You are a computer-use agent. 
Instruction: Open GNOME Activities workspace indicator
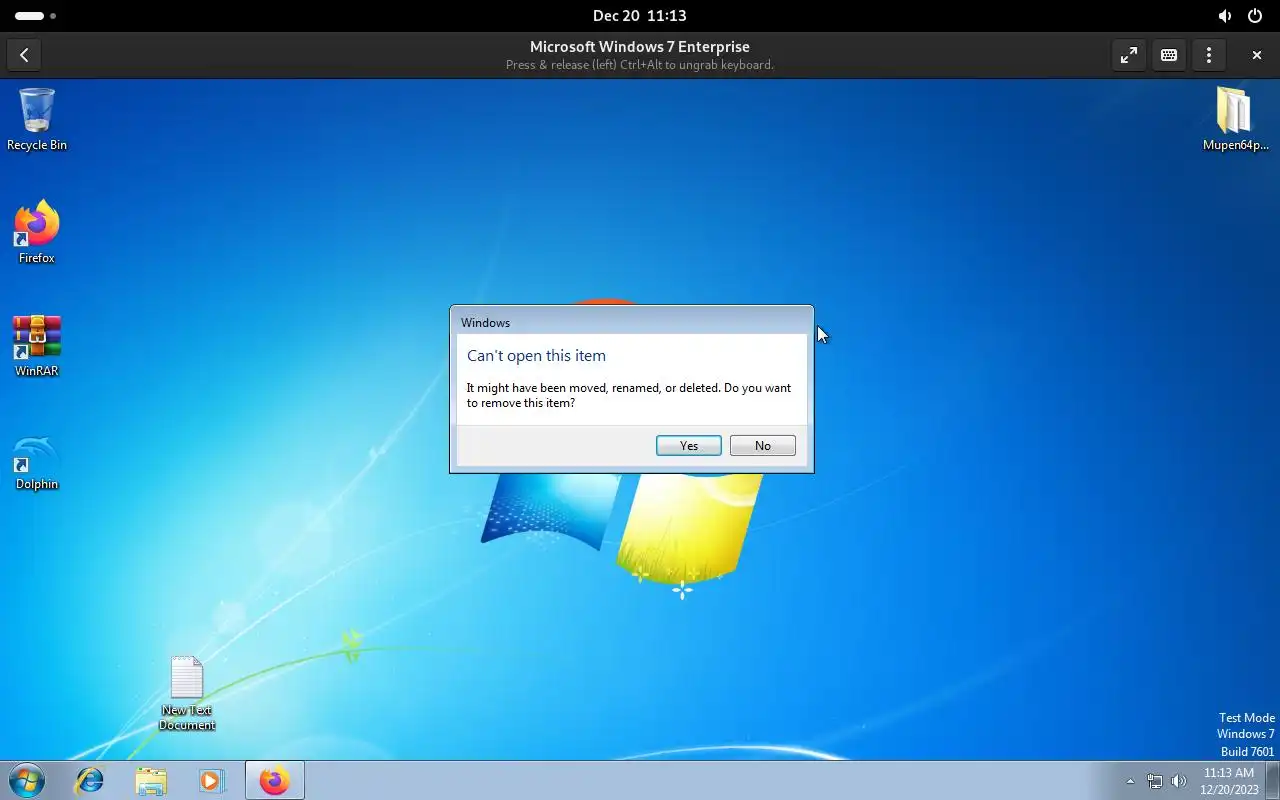[x=35, y=16]
